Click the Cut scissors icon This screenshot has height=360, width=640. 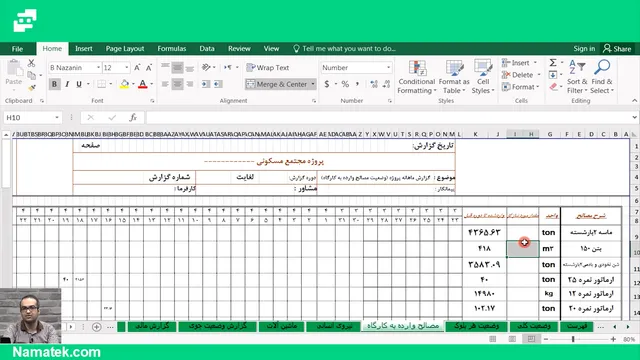31,63
